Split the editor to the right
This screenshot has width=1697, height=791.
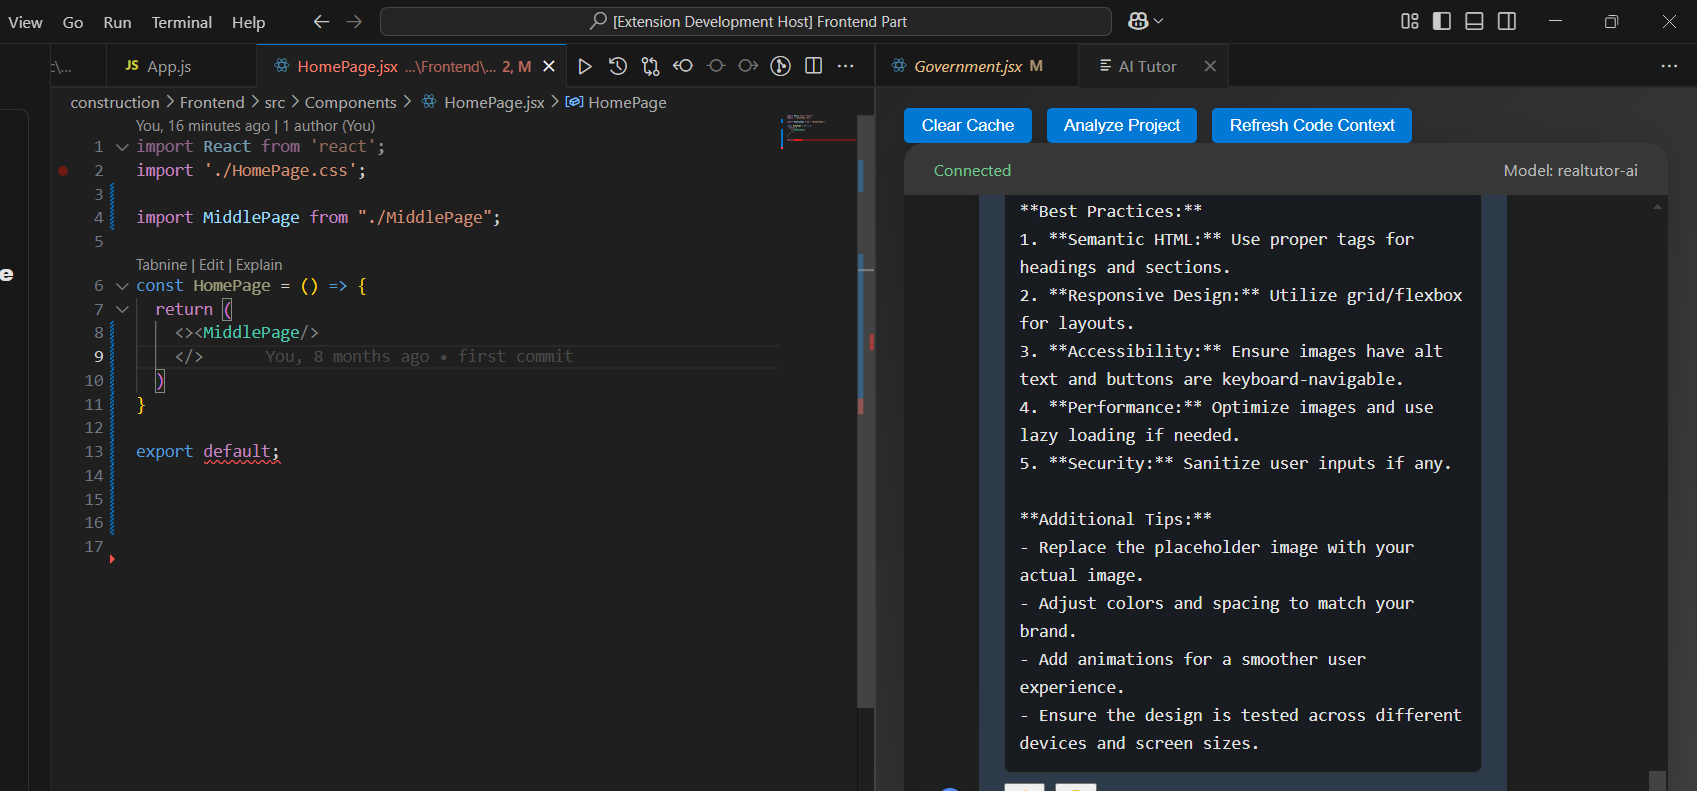tap(814, 66)
